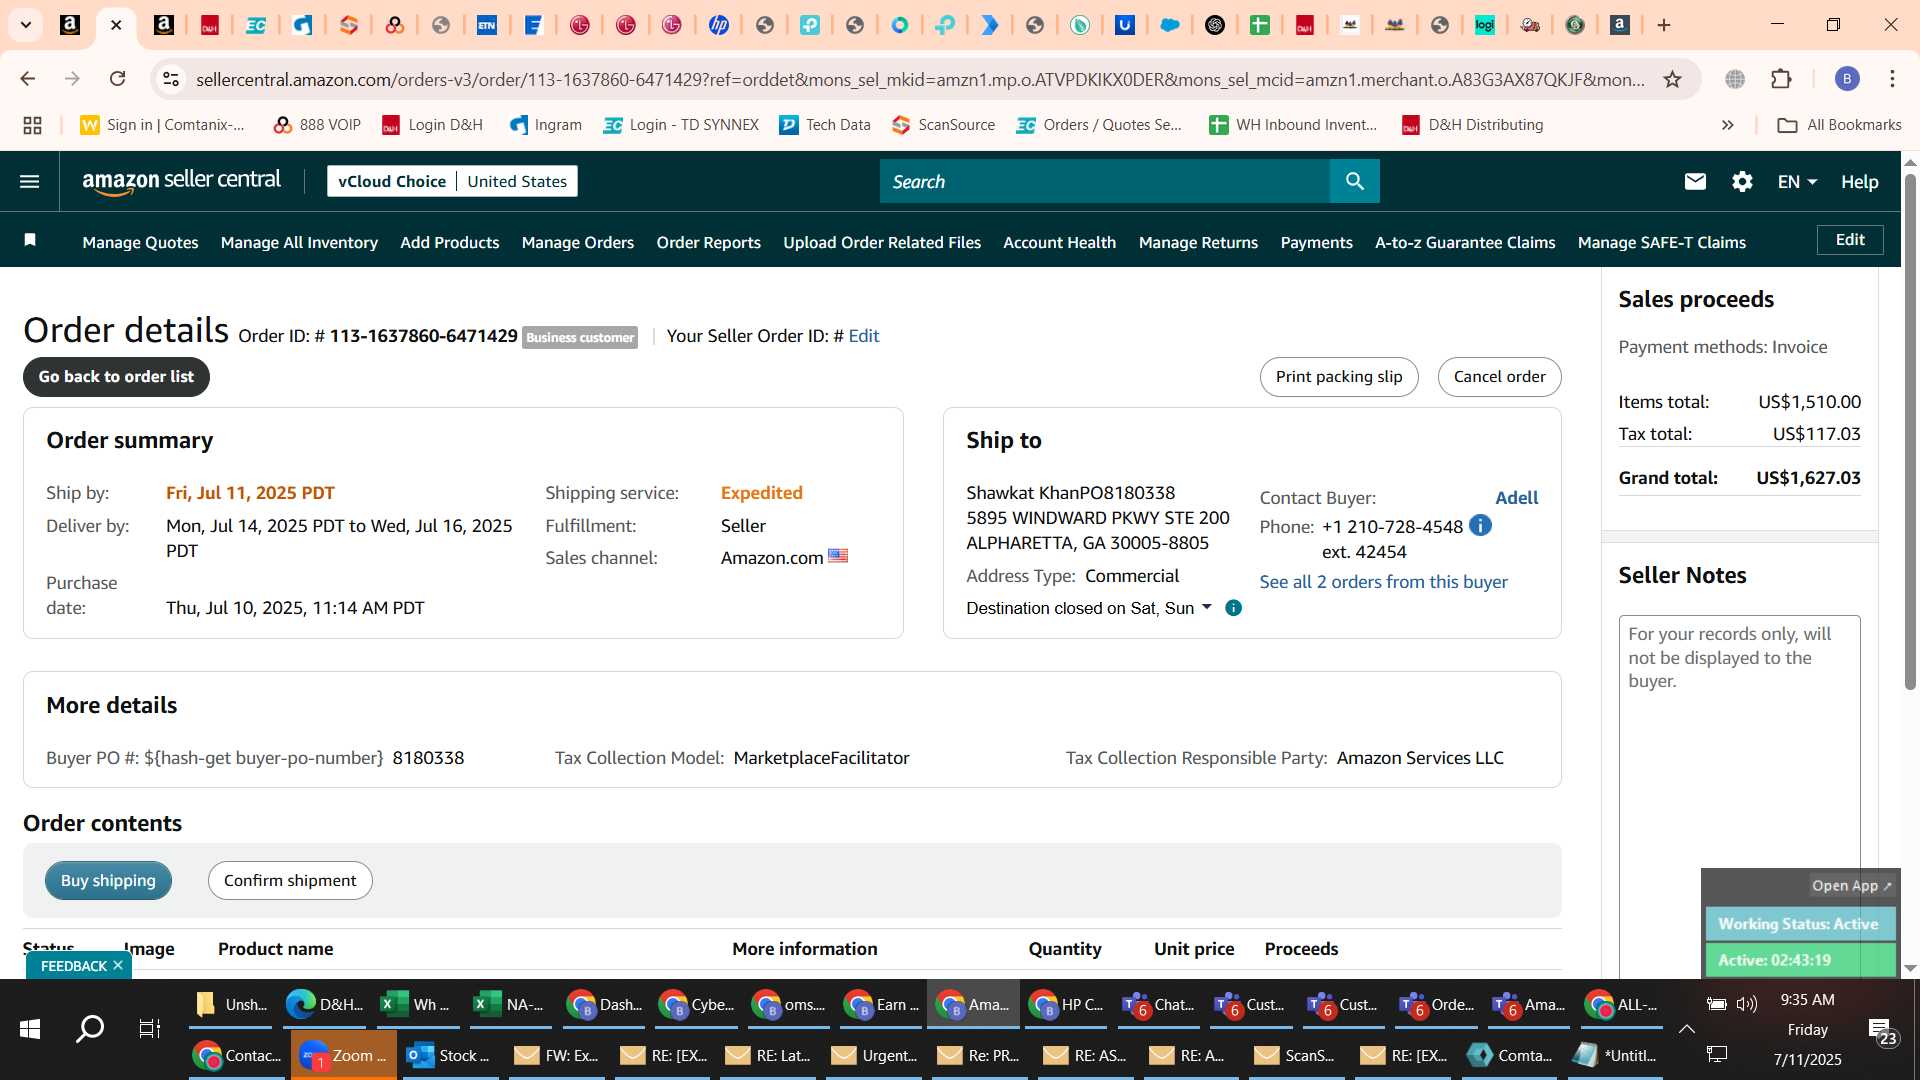Image resolution: width=1920 pixels, height=1080 pixels.
Task: Open ScanSource bookmark
Action: pyautogui.click(x=943, y=125)
